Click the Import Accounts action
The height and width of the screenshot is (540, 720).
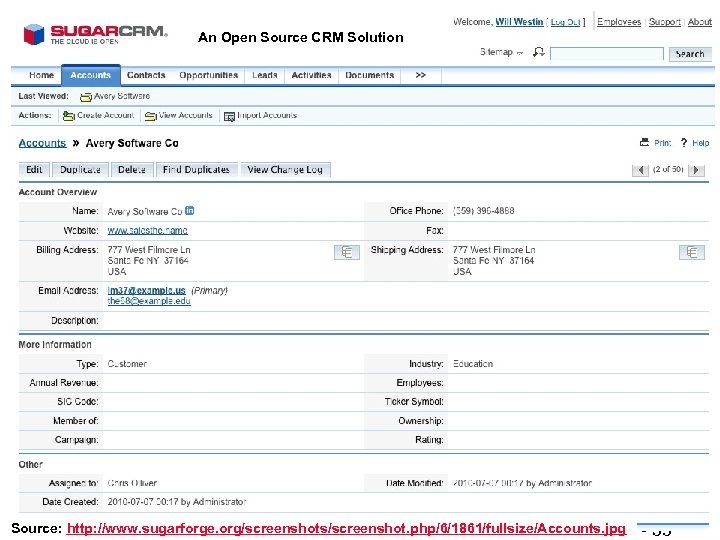point(260,115)
